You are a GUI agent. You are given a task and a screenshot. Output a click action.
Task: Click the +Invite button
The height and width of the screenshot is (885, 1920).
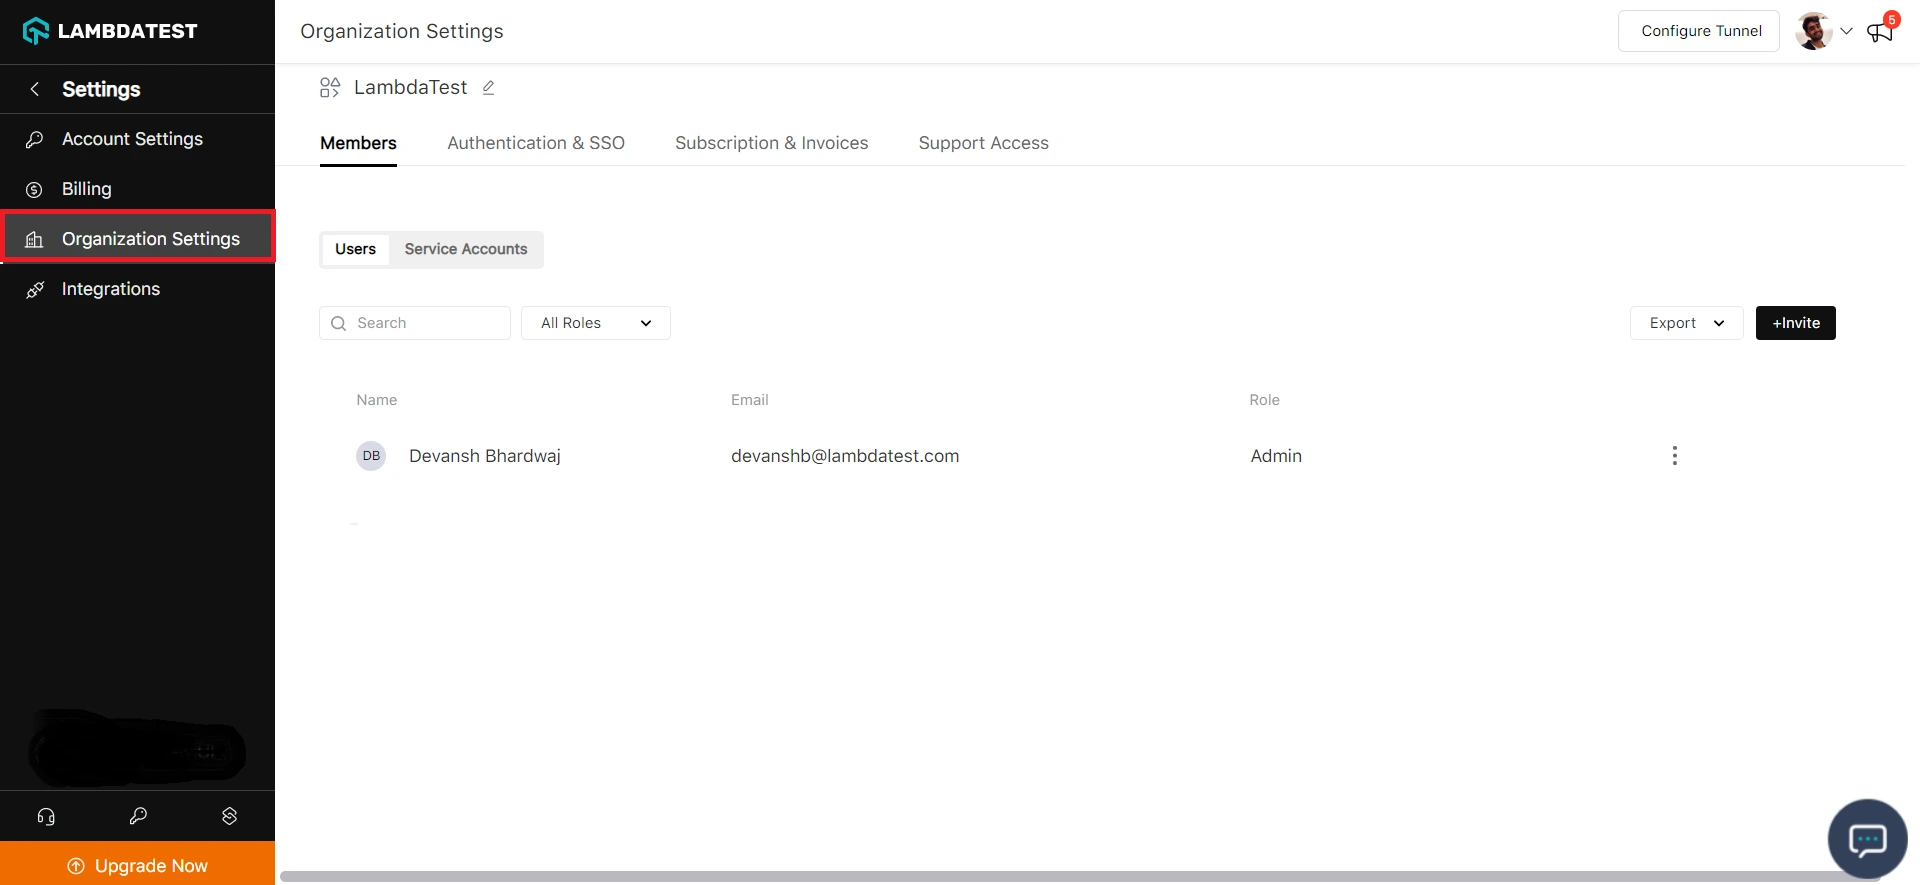[x=1795, y=323]
